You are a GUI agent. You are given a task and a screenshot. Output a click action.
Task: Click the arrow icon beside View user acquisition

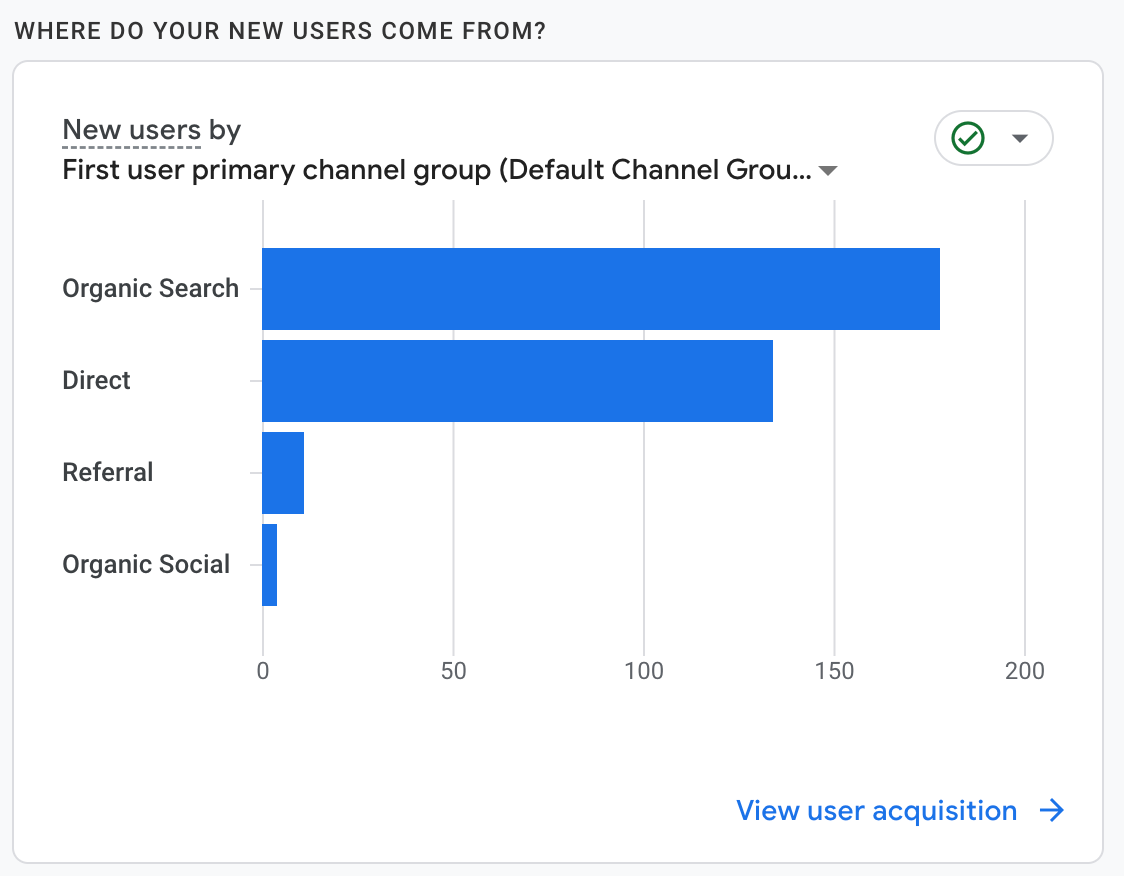(1051, 810)
